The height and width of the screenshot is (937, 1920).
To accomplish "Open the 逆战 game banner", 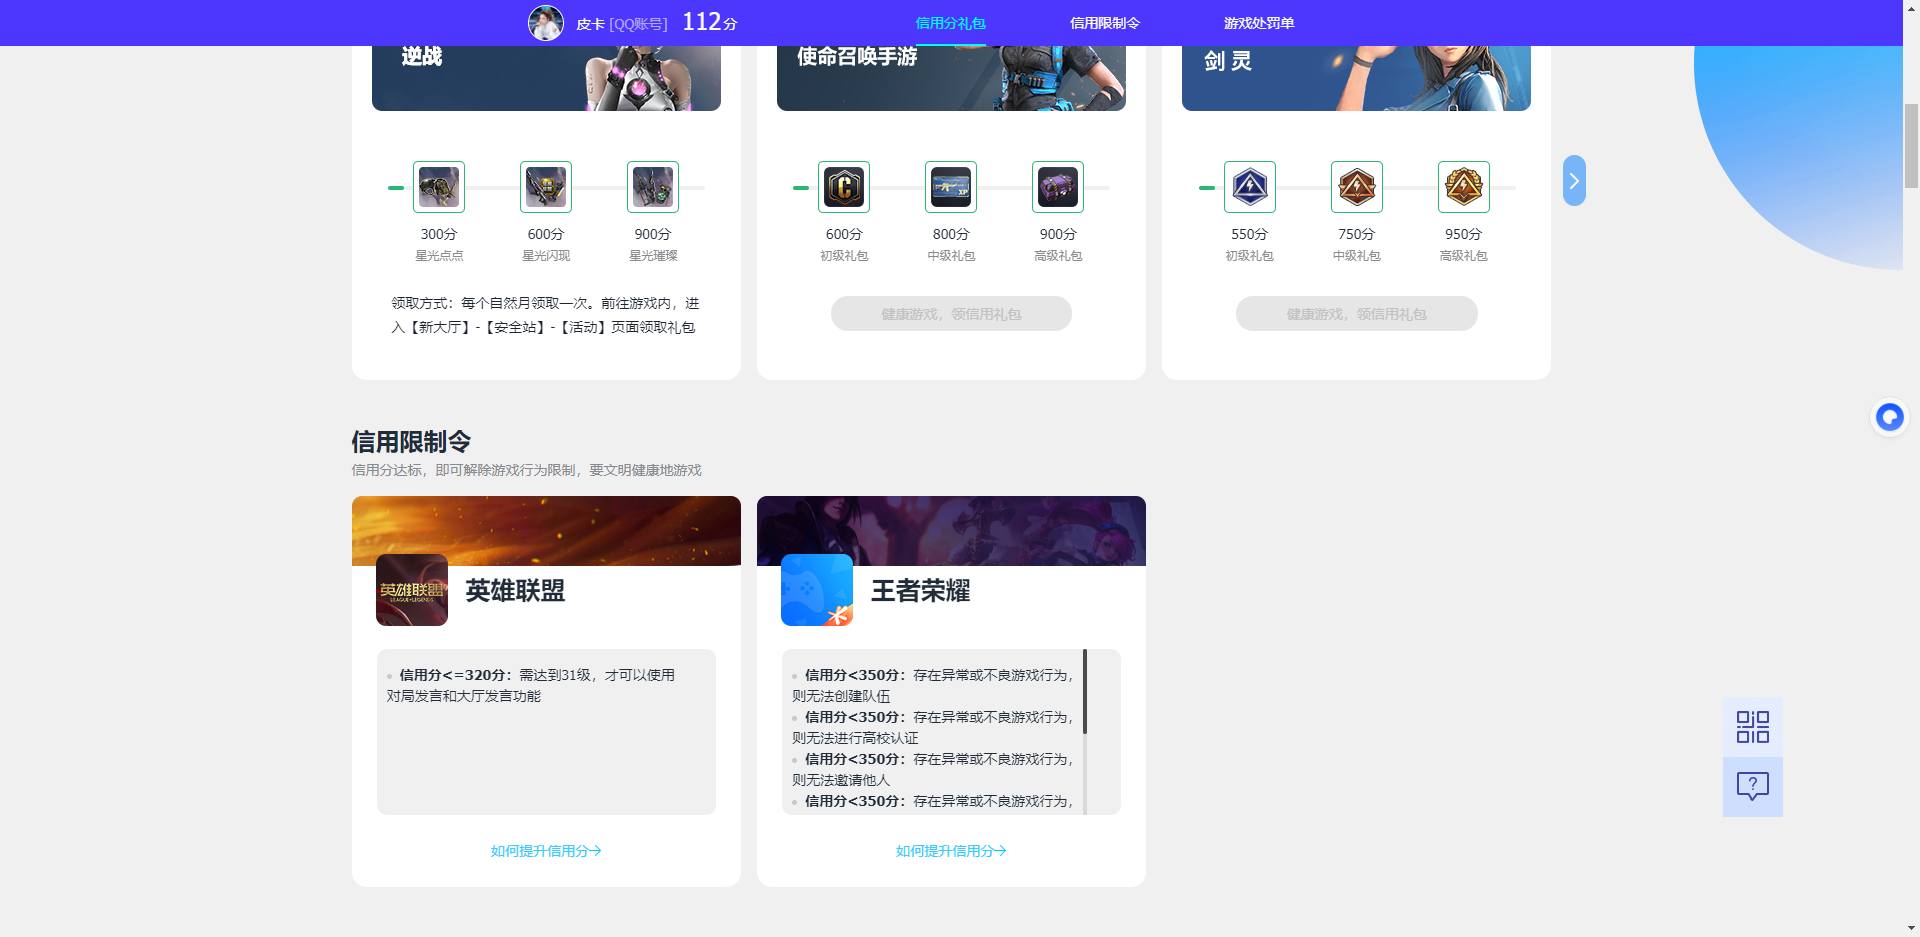I will pos(546,78).
